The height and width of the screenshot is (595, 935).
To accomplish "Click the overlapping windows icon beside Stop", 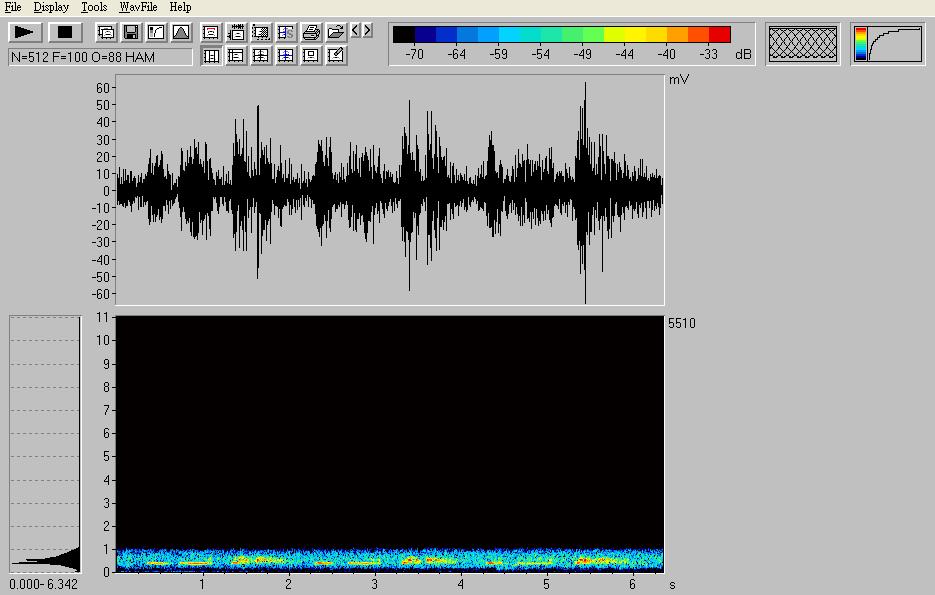I will point(106,32).
